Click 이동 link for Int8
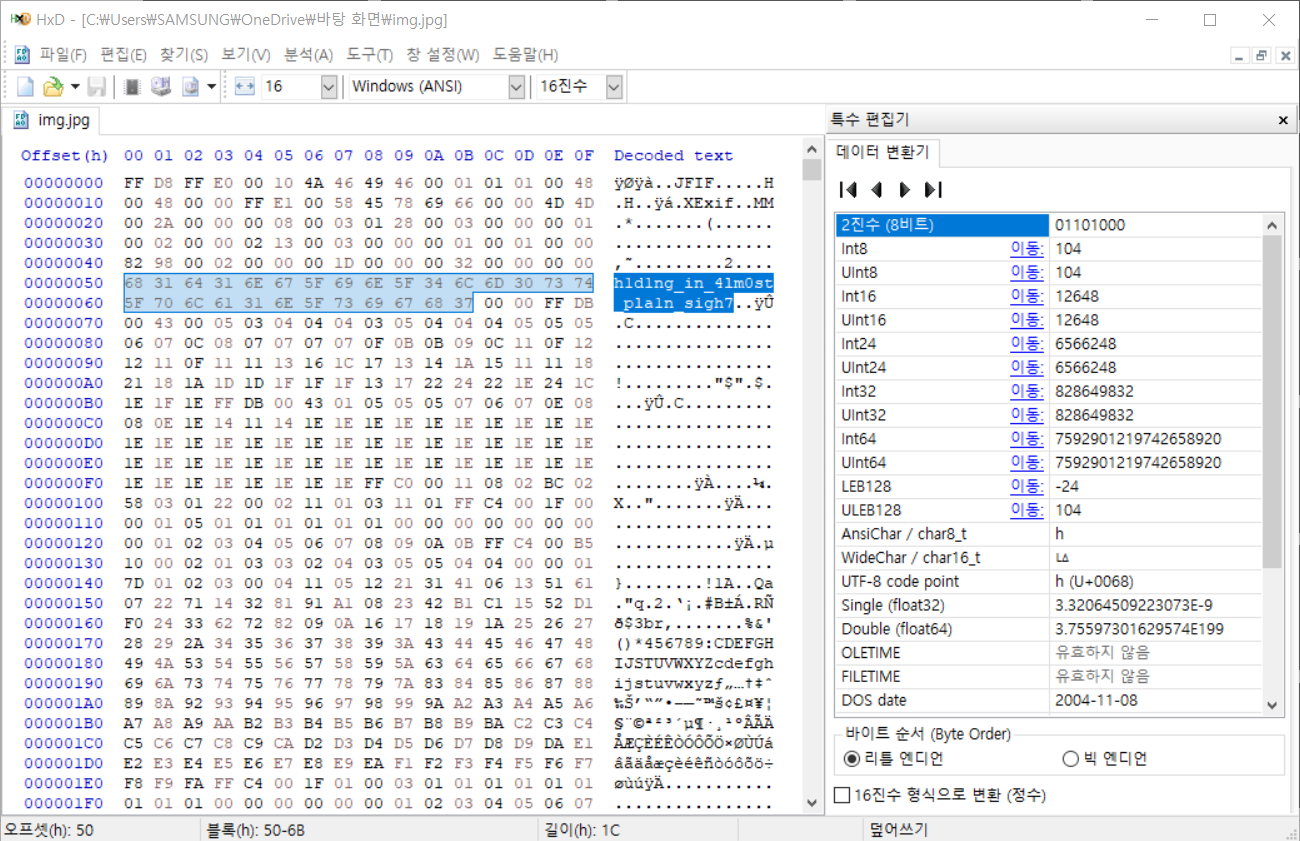This screenshot has height=841, width=1300. coord(1026,248)
